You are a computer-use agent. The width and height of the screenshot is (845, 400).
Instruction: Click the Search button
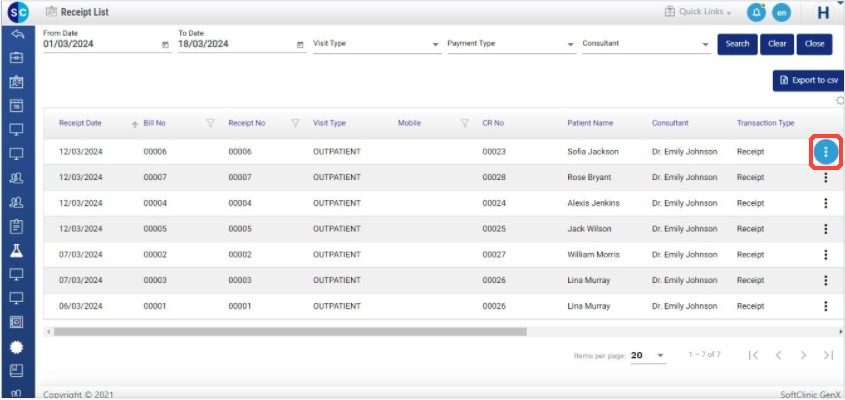pyautogui.click(x=737, y=44)
